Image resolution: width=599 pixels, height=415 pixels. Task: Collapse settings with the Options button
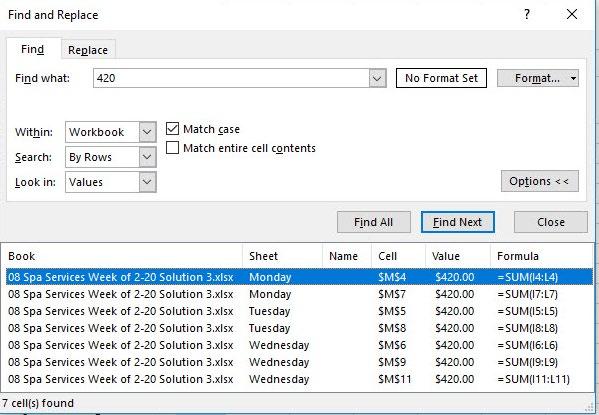click(x=540, y=181)
